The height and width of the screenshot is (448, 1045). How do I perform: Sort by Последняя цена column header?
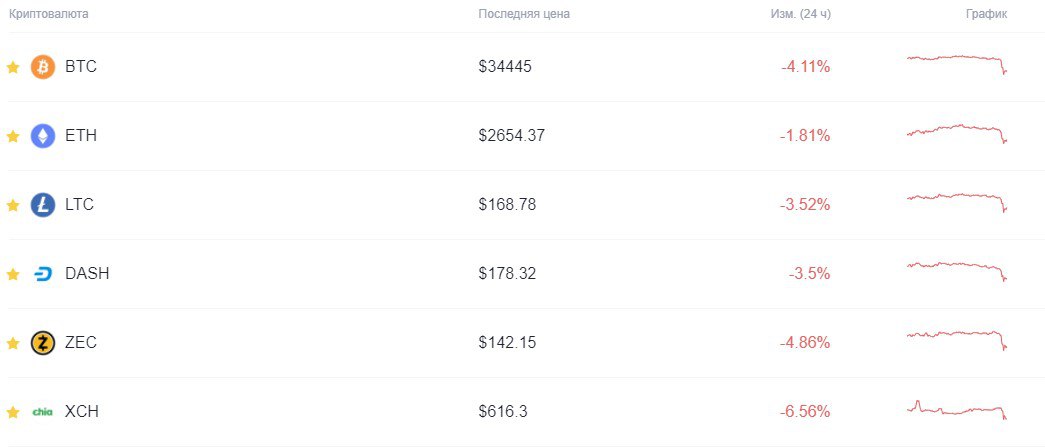[x=524, y=14]
